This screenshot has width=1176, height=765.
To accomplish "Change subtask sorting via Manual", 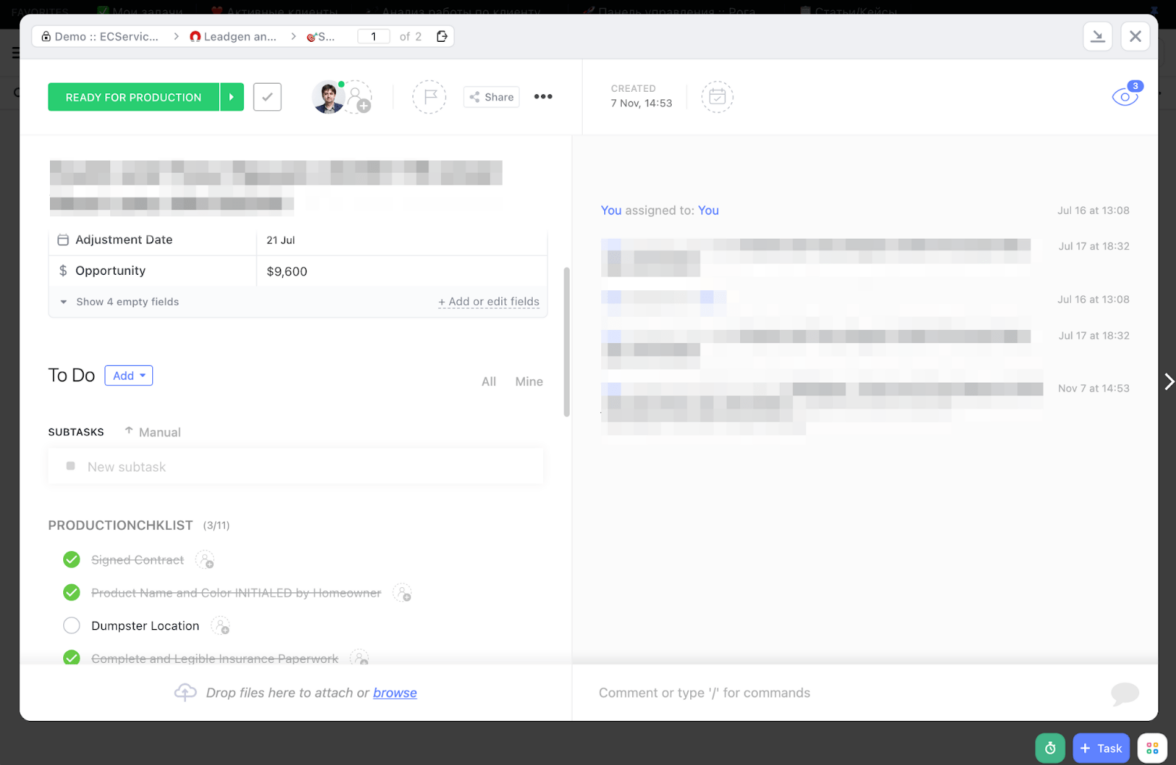I will [152, 432].
